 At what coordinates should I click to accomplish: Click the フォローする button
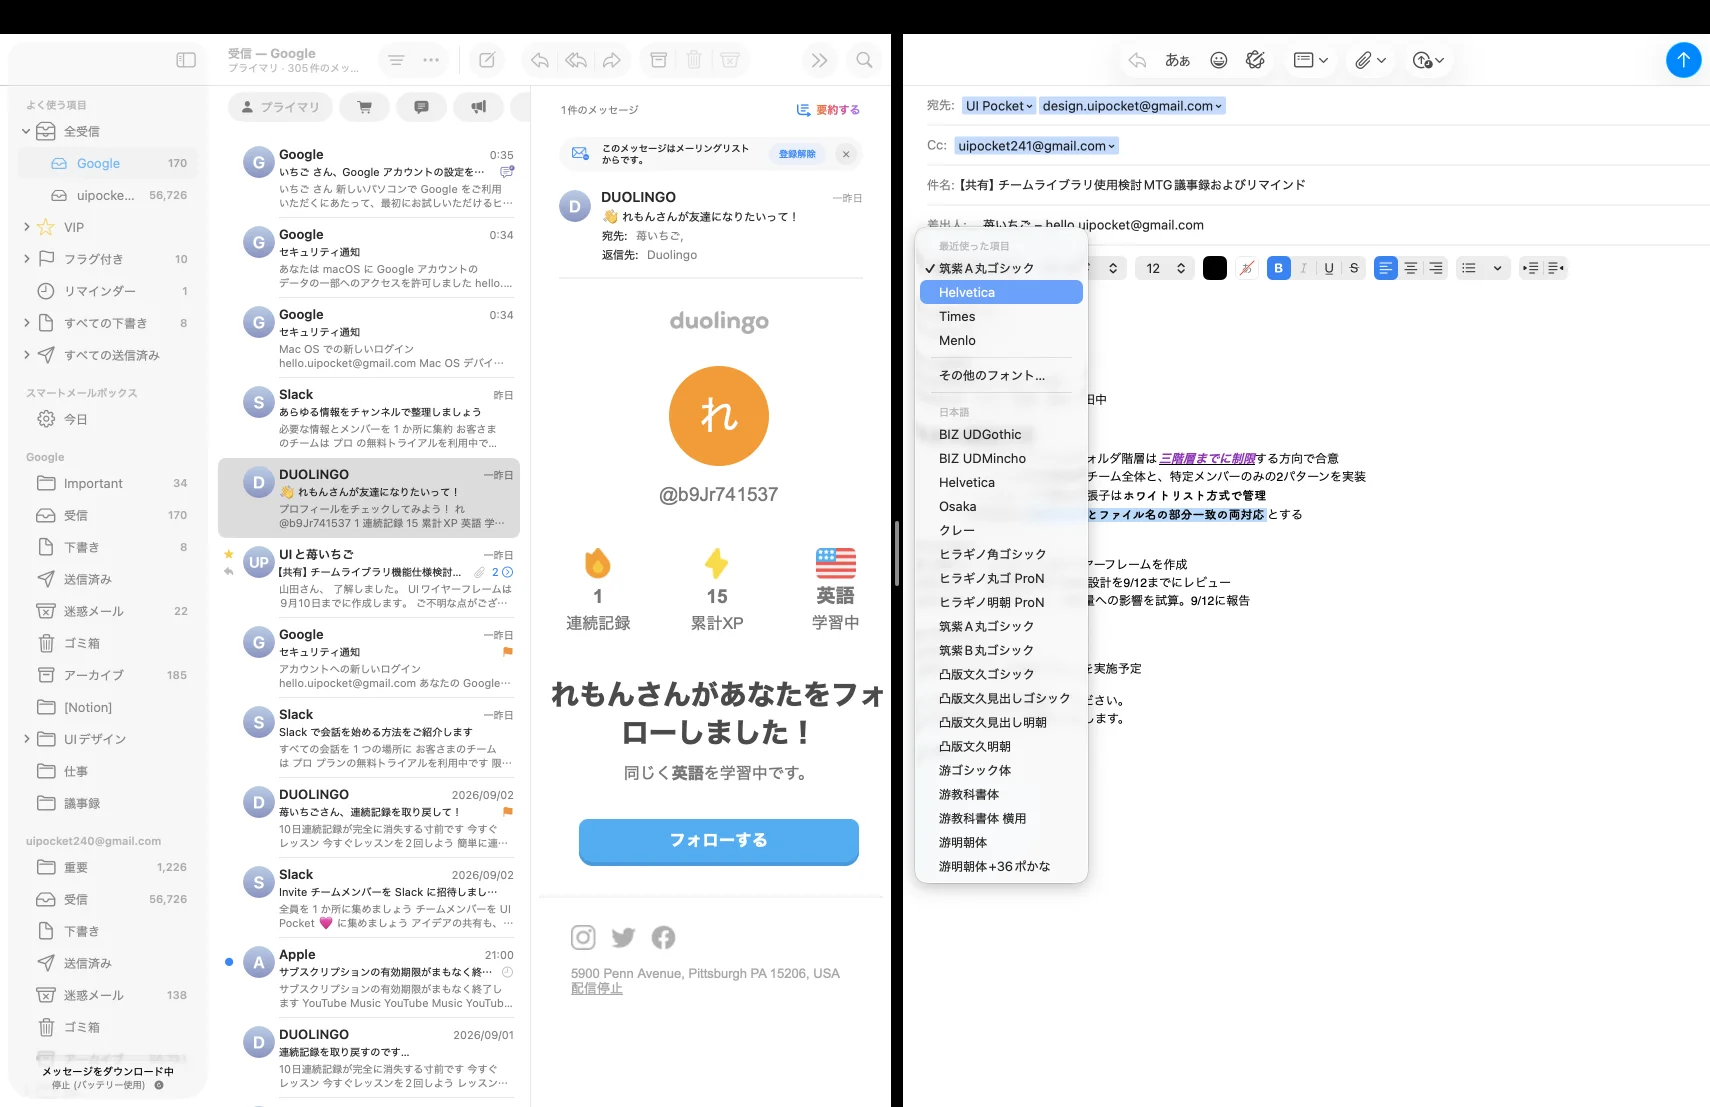click(x=719, y=840)
